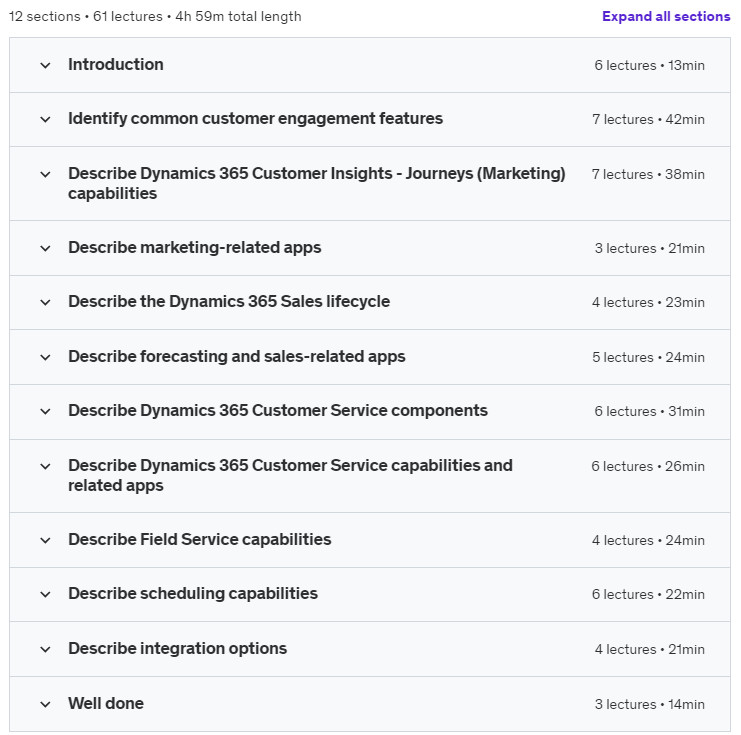741x735 pixels.
Task: Click '3 lectures • 14min' duration text
Action: click(x=649, y=704)
